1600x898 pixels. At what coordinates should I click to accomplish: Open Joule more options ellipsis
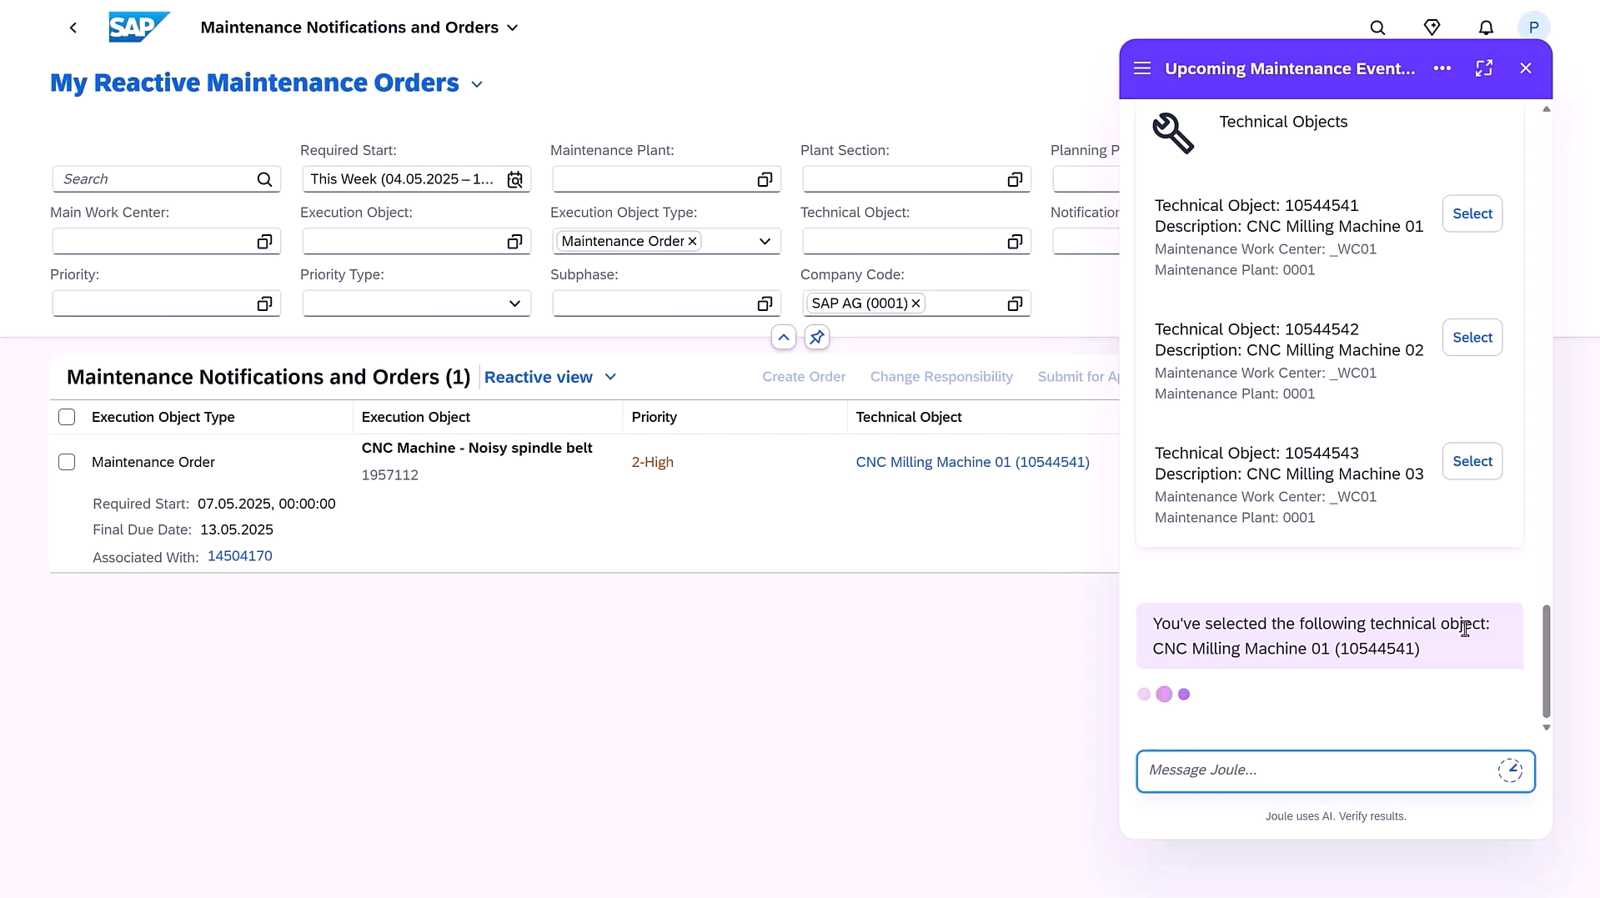[x=1442, y=68]
